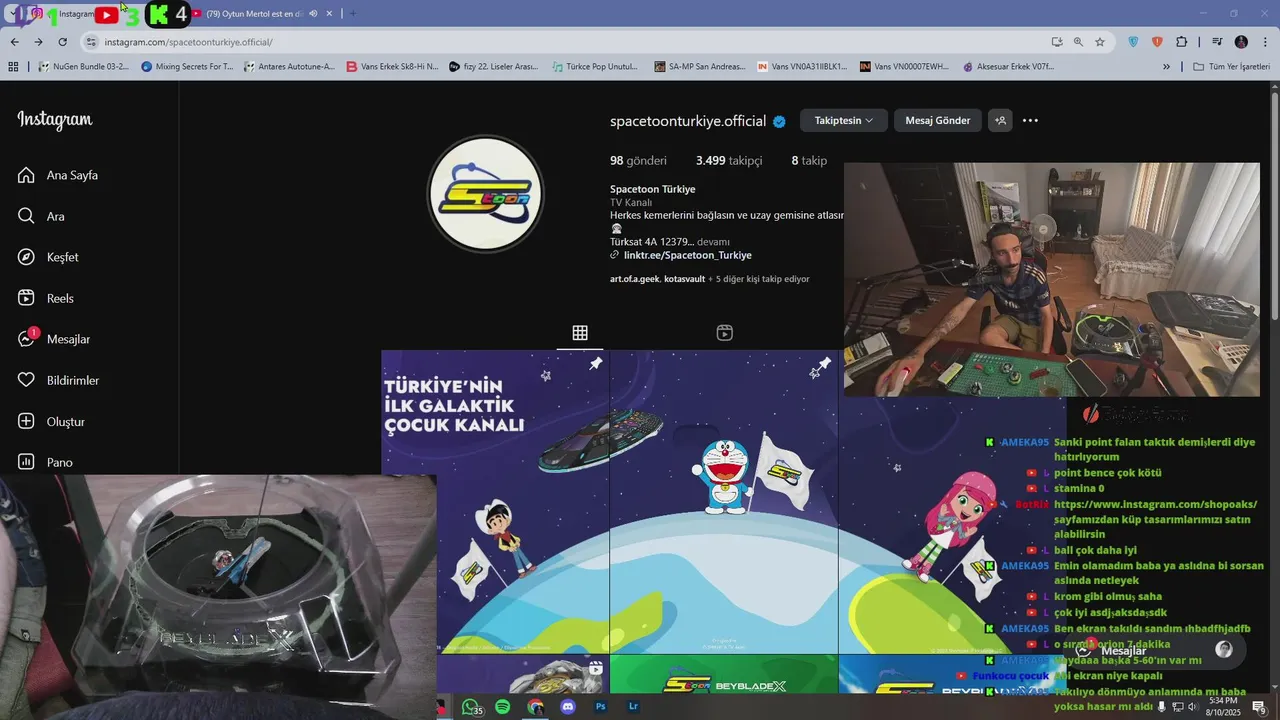This screenshot has width=1280, height=720.
Task: Open the linktr.ee/Spacetoon_Turkiye link
Action: 687,255
